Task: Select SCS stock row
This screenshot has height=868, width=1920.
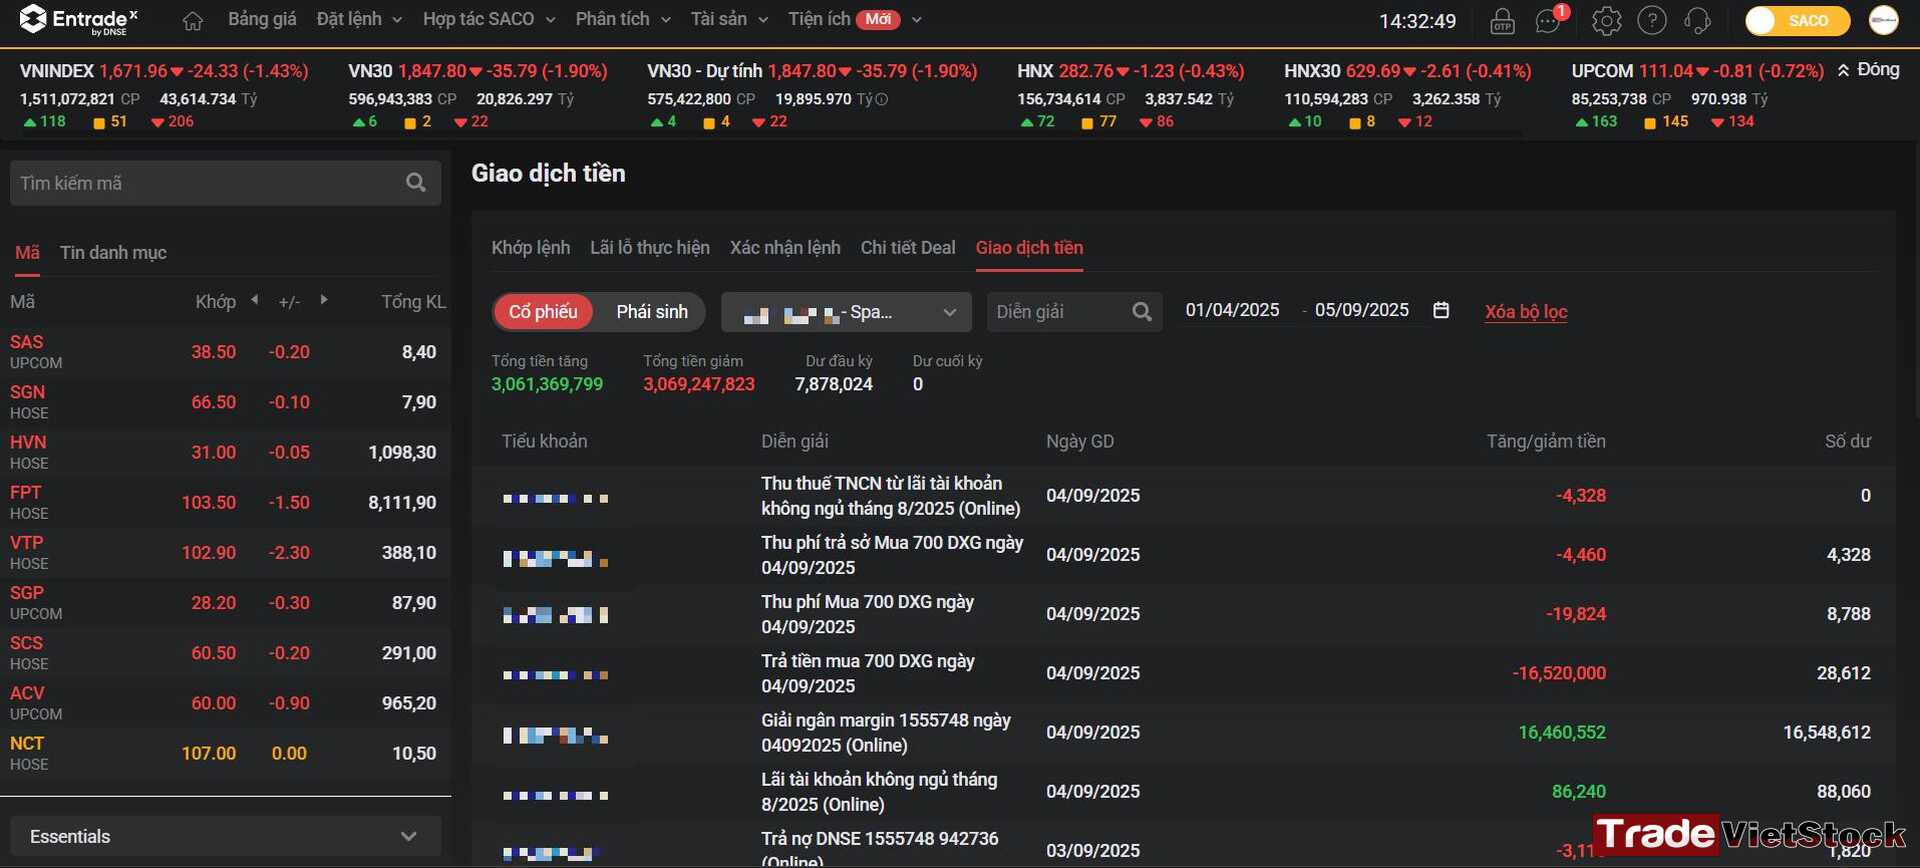Action: [225, 653]
